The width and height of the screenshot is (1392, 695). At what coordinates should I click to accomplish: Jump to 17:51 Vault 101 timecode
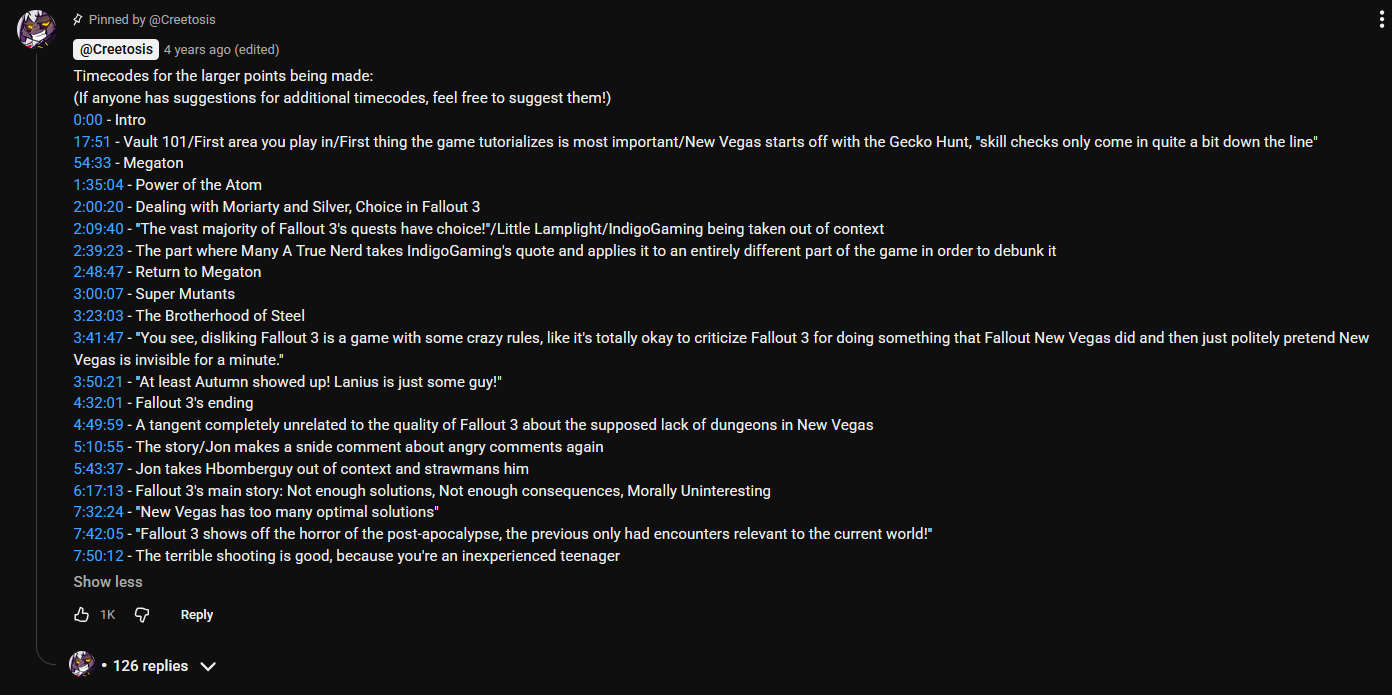tap(92, 142)
